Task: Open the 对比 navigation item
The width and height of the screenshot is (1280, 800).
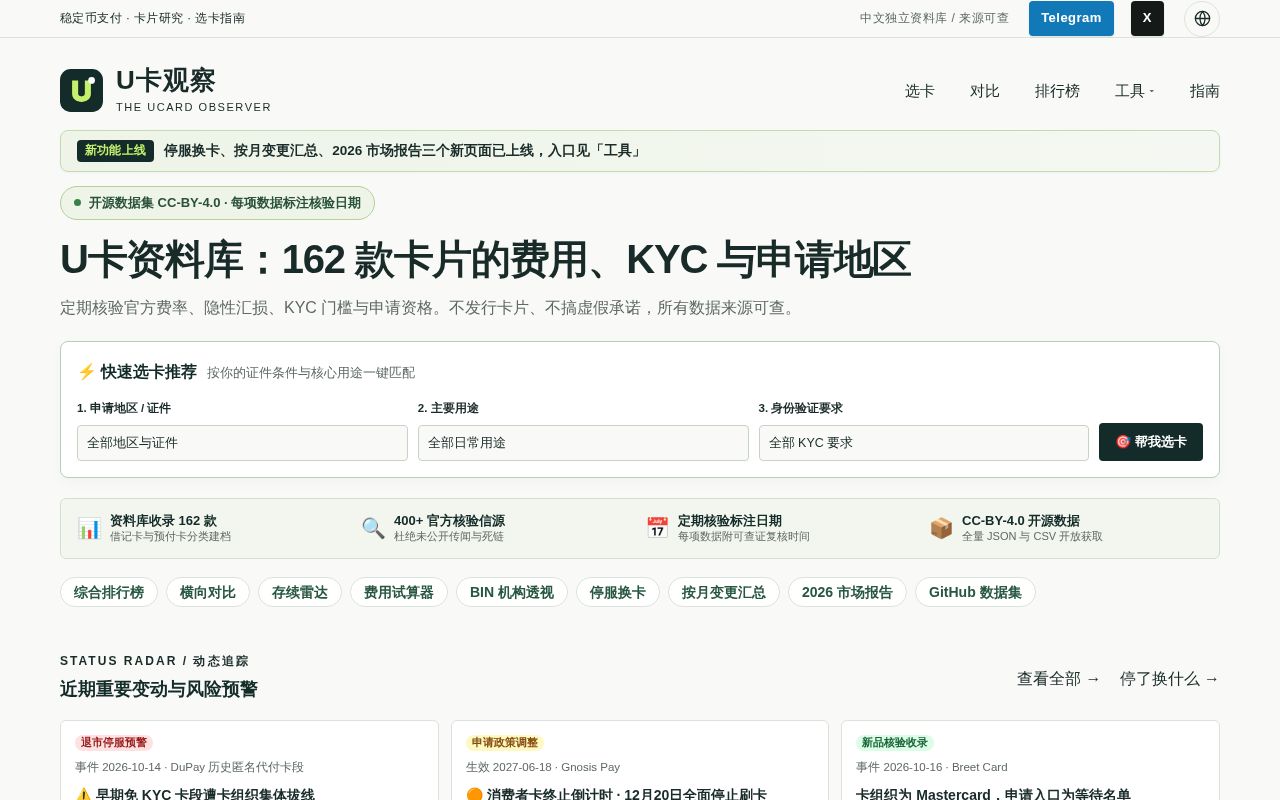Action: pyautogui.click(x=985, y=91)
